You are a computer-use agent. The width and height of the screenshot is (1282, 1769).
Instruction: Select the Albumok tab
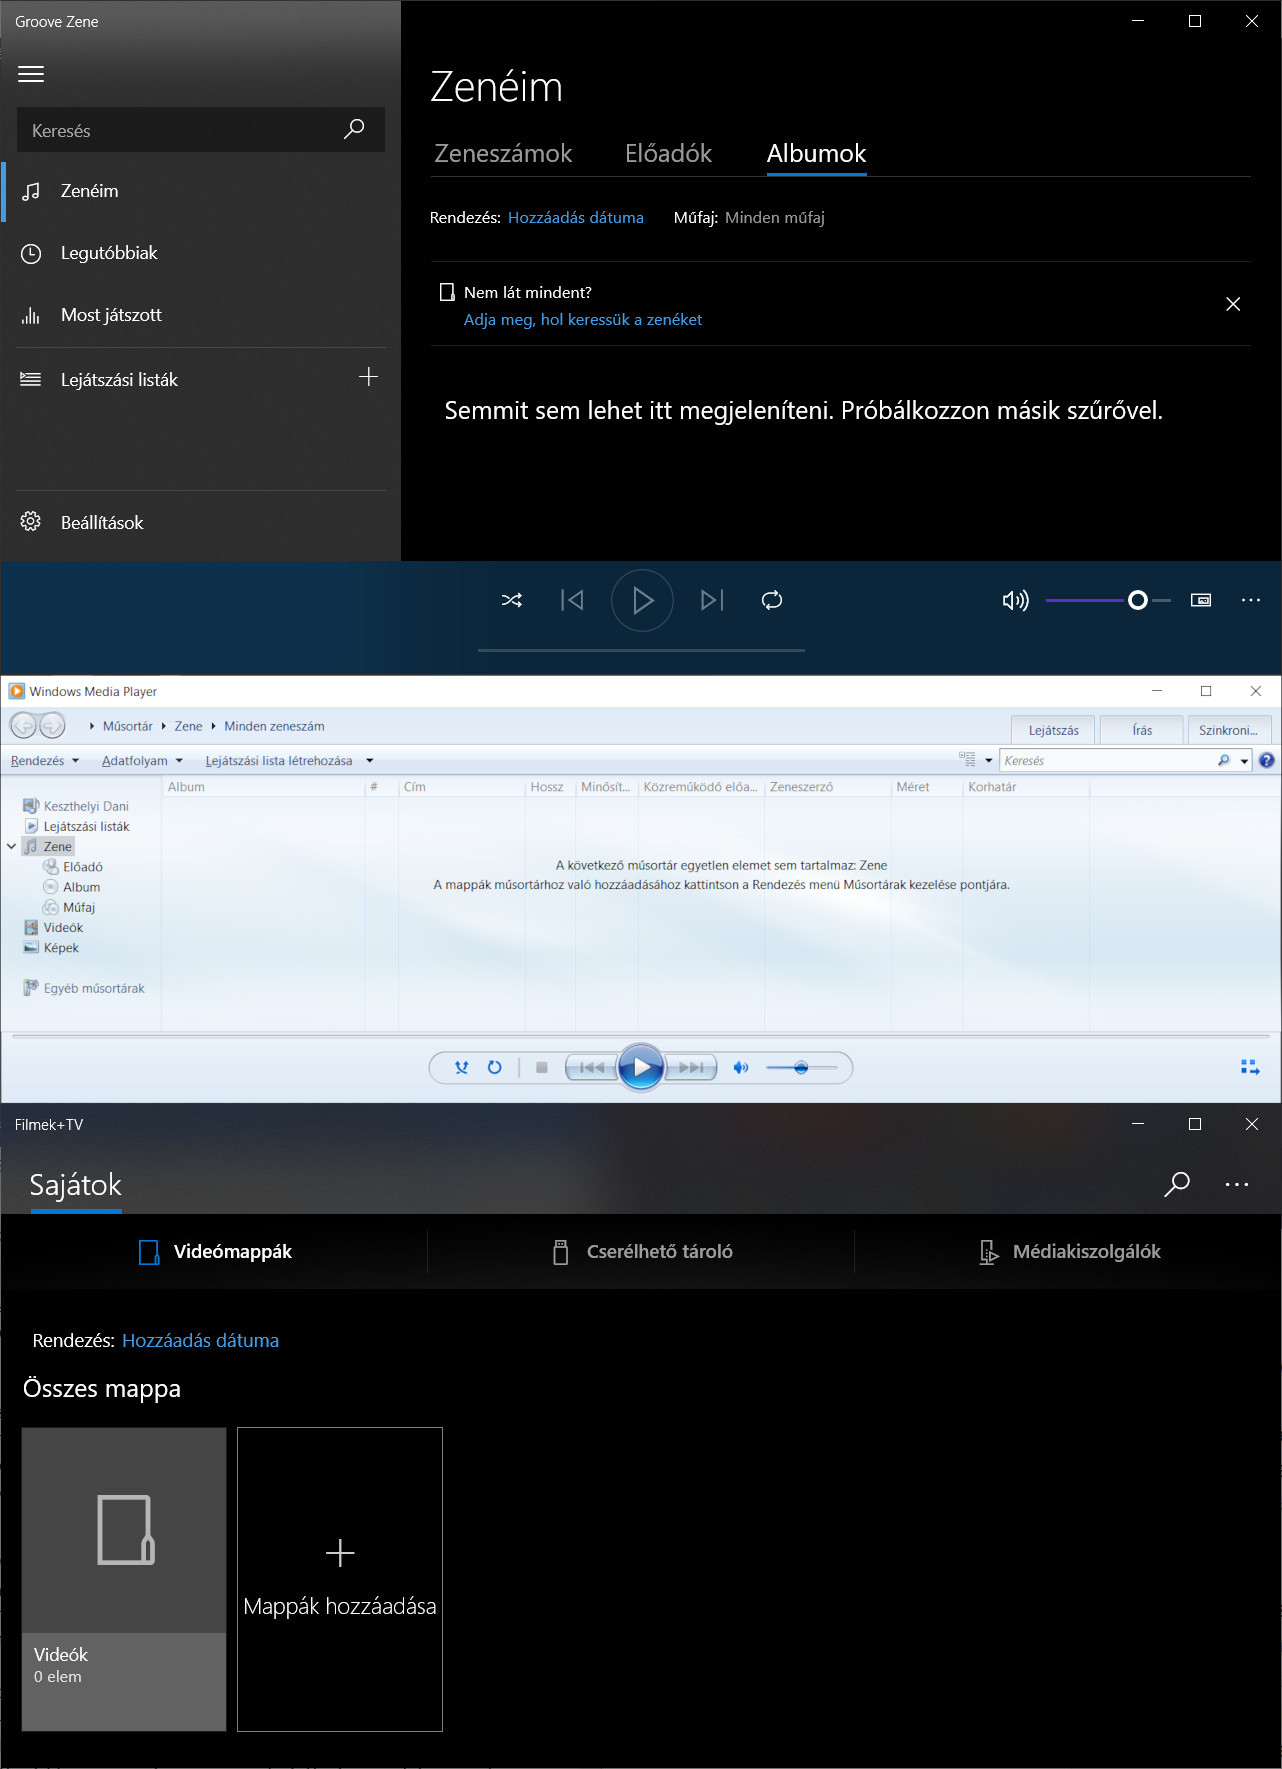(x=816, y=153)
